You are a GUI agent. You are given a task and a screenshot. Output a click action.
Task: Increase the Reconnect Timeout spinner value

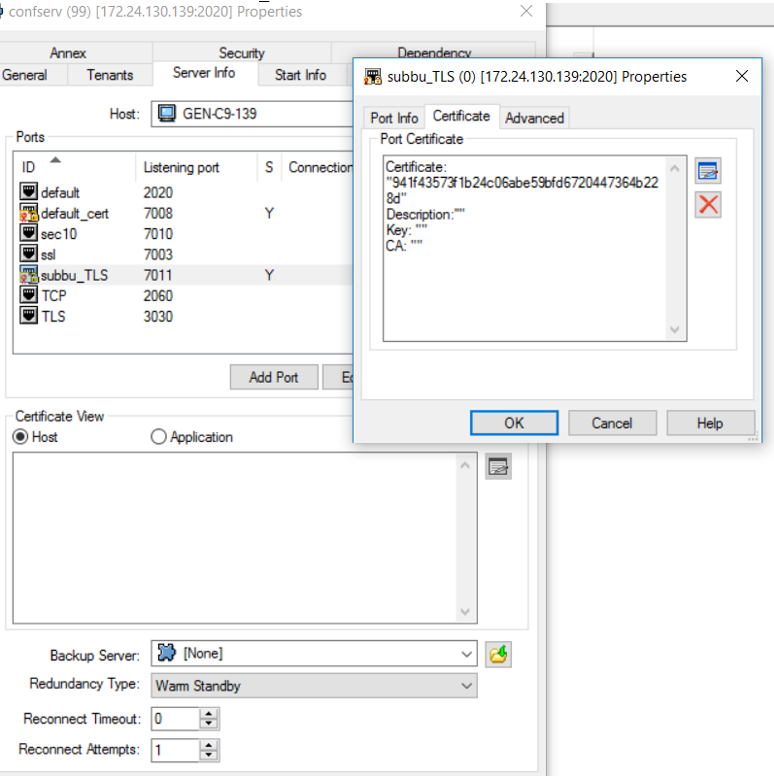click(x=209, y=713)
